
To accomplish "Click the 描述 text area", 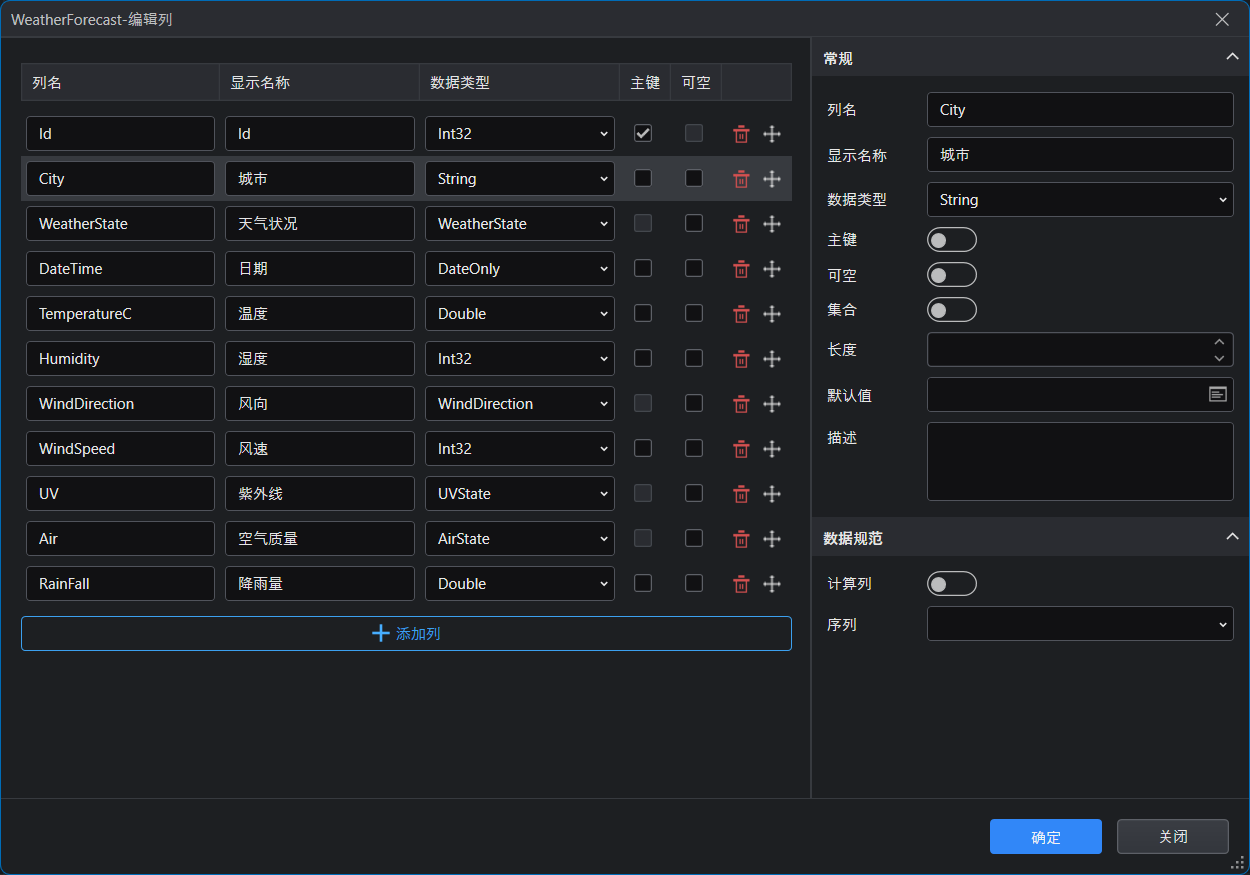I will (x=1080, y=461).
